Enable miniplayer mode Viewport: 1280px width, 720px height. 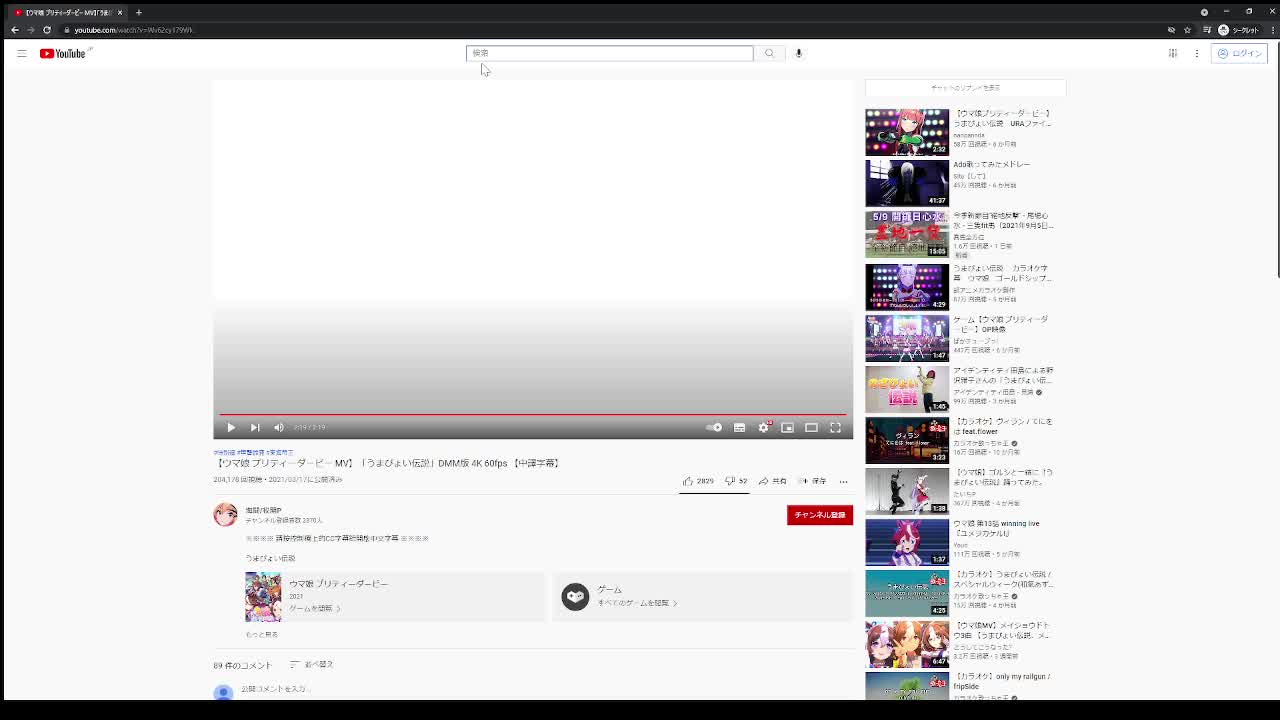point(787,427)
